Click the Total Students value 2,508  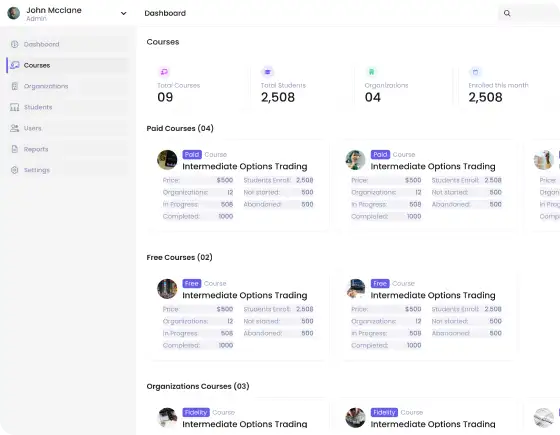coord(278,97)
